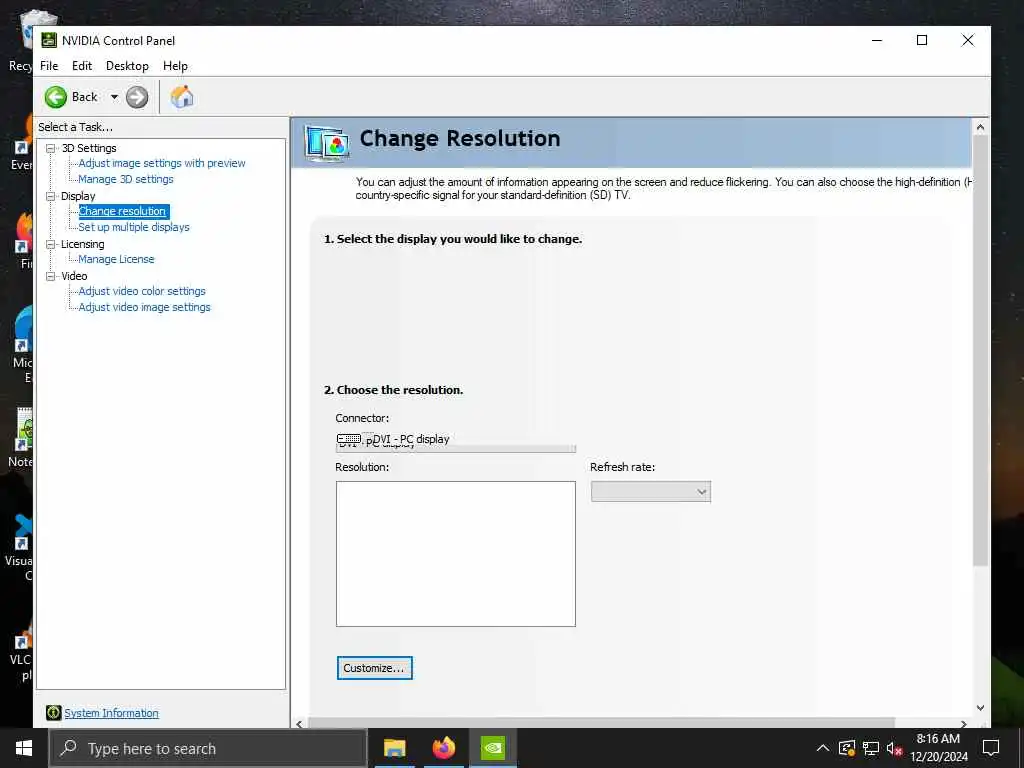Open the Windows Start menu
This screenshot has width=1024, height=768.
(x=24, y=748)
